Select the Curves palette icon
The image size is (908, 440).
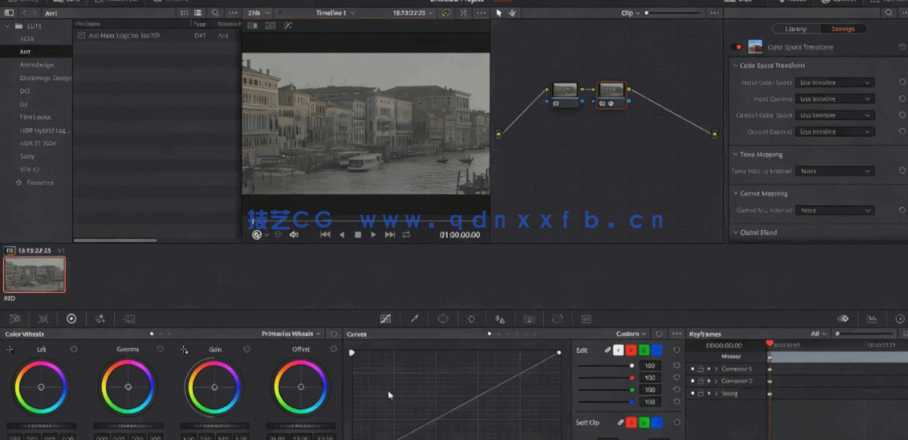(x=386, y=318)
